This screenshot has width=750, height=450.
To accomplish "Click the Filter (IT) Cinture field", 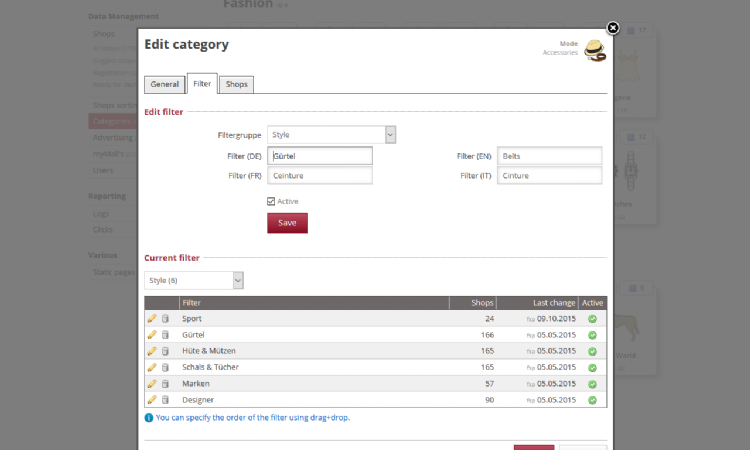I will pos(549,176).
